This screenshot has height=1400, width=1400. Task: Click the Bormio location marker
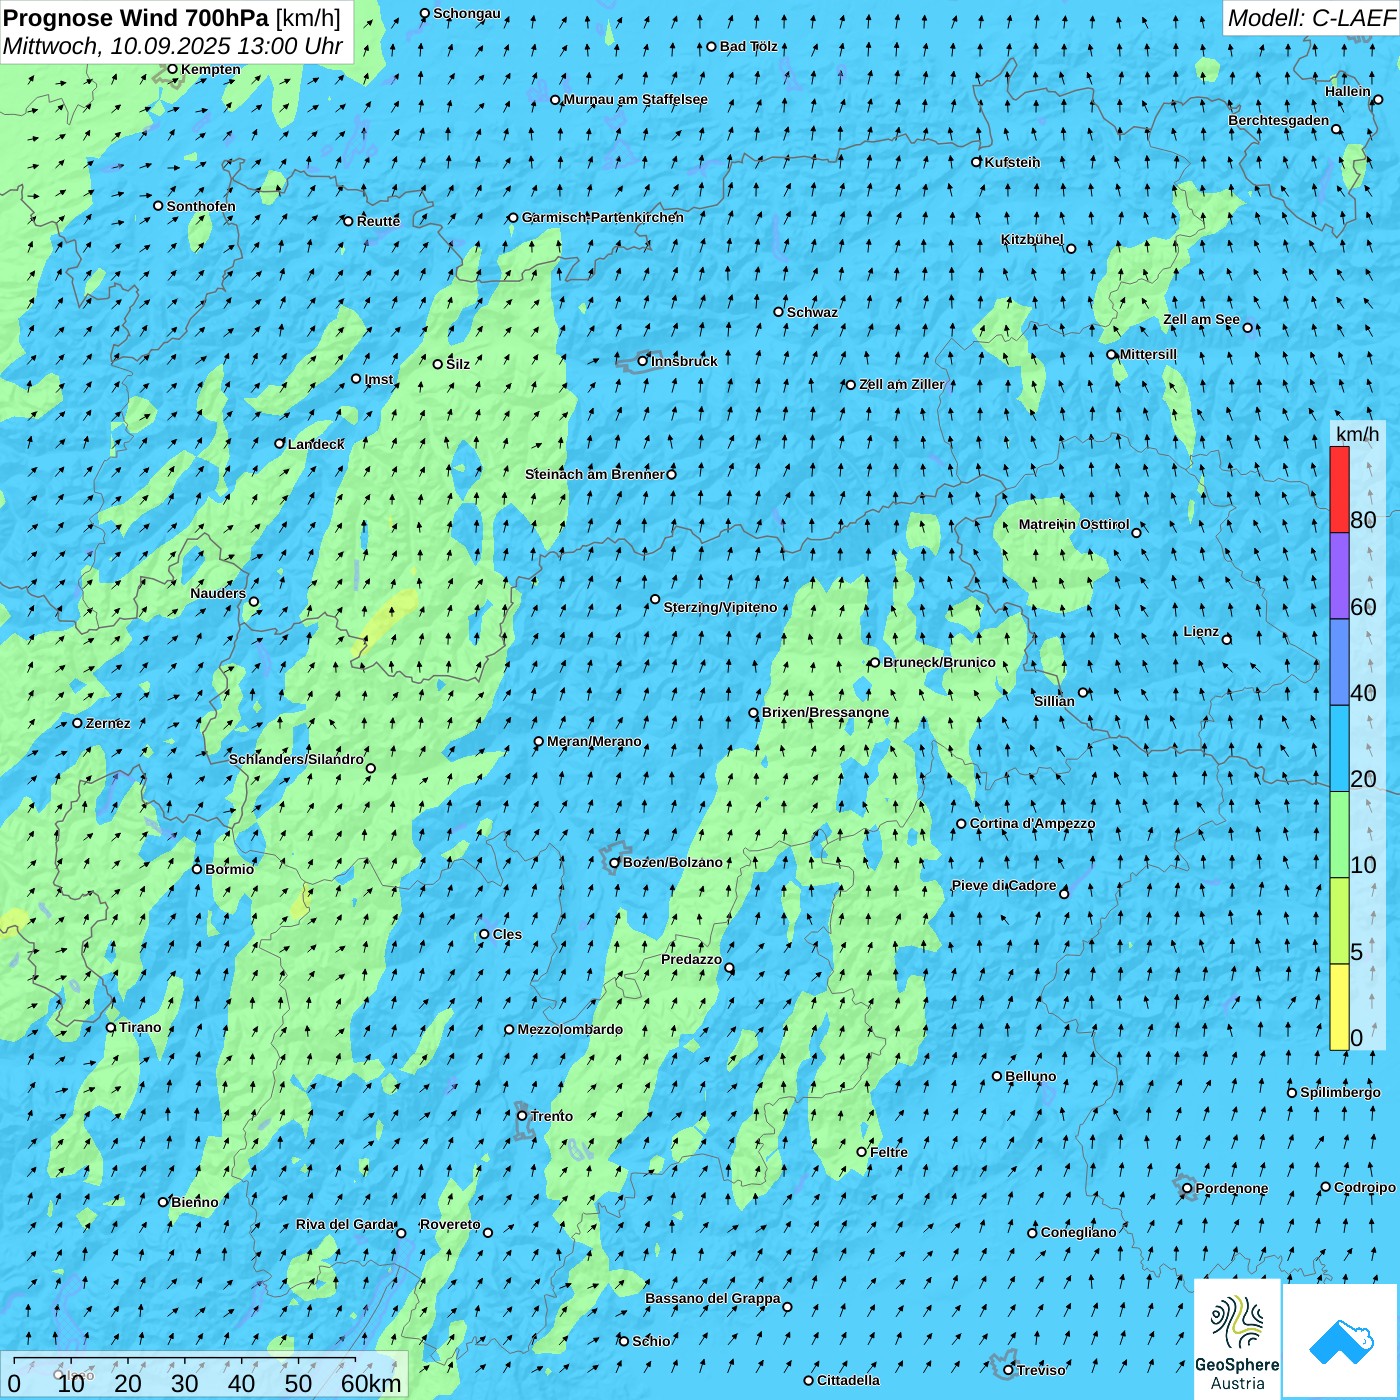coord(197,869)
